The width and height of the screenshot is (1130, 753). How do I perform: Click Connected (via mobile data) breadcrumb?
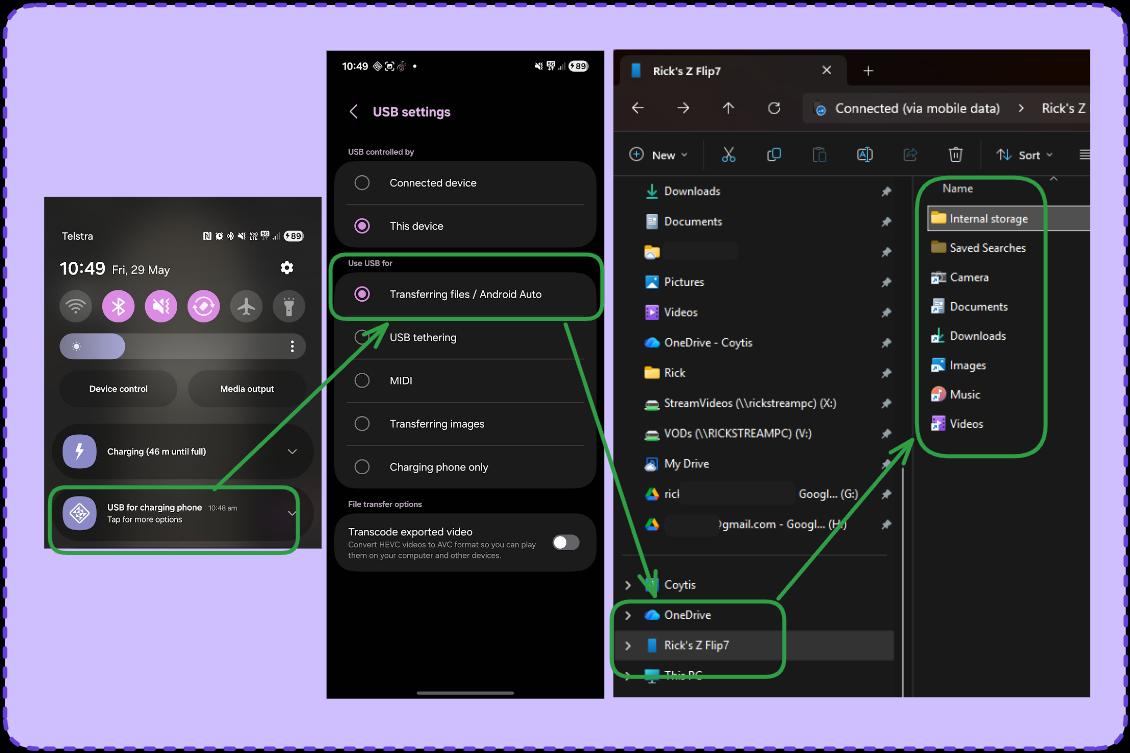point(917,108)
